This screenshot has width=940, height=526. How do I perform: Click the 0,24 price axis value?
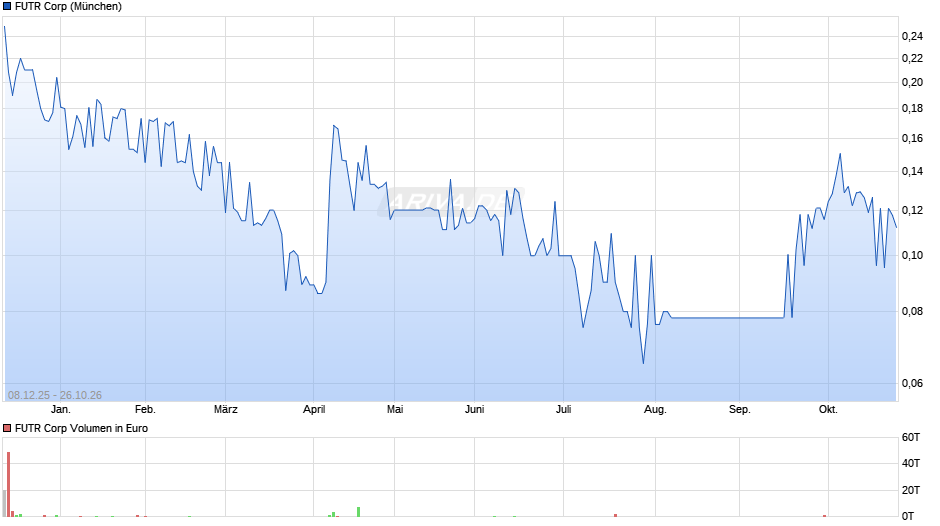click(x=912, y=37)
